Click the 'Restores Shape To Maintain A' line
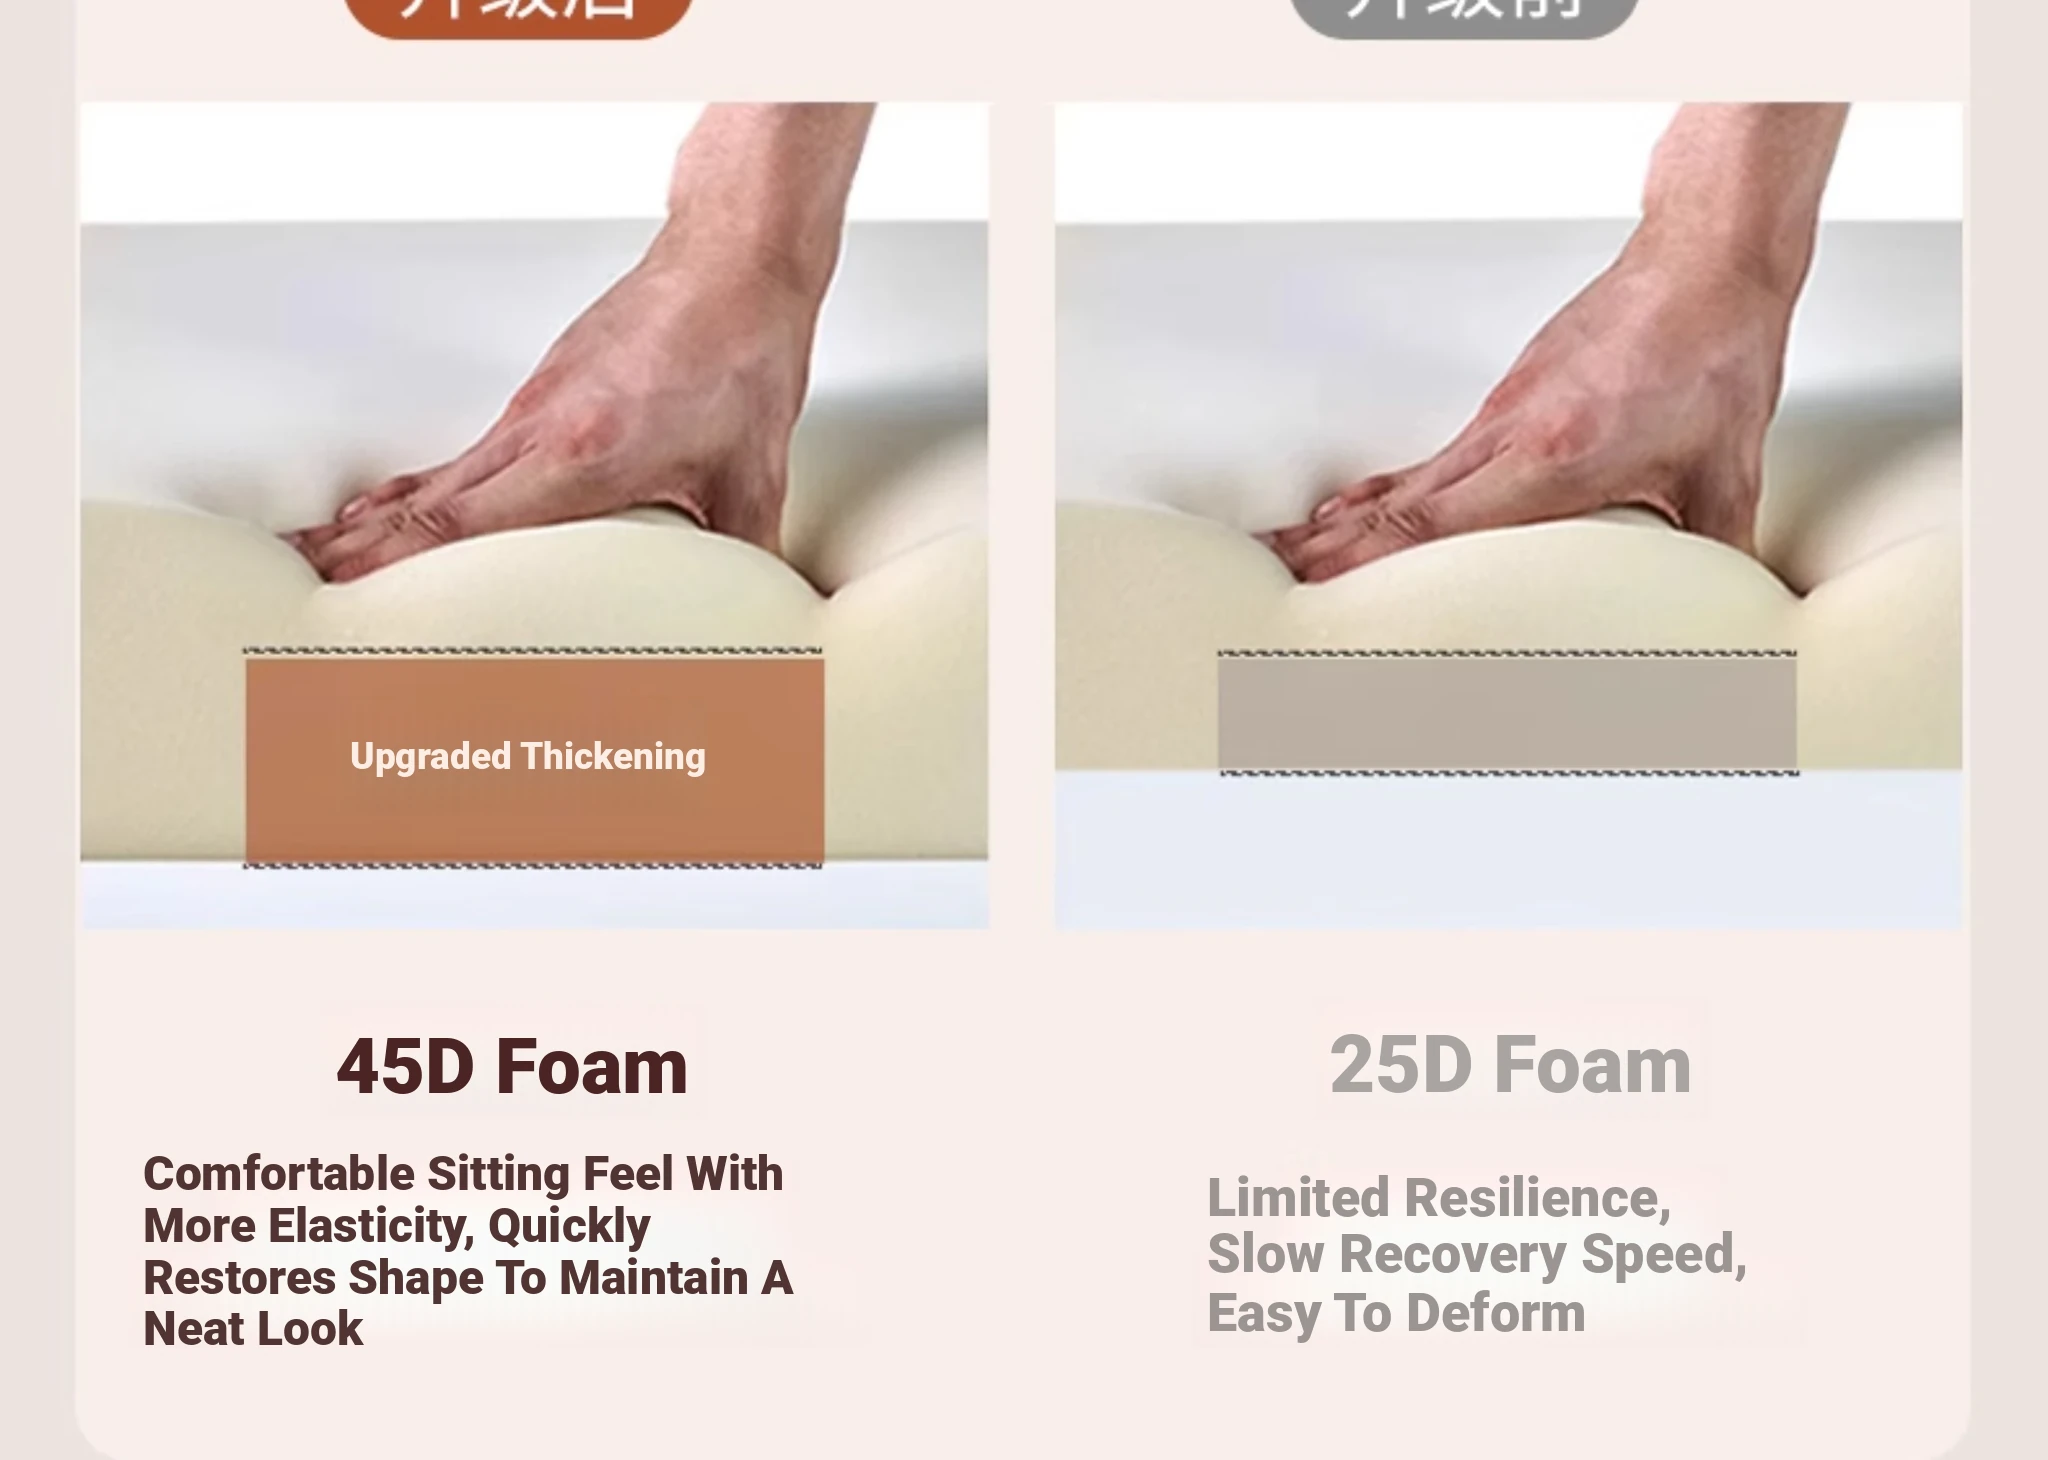This screenshot has height=1460, width=2048. click(x=468, y=1278)
